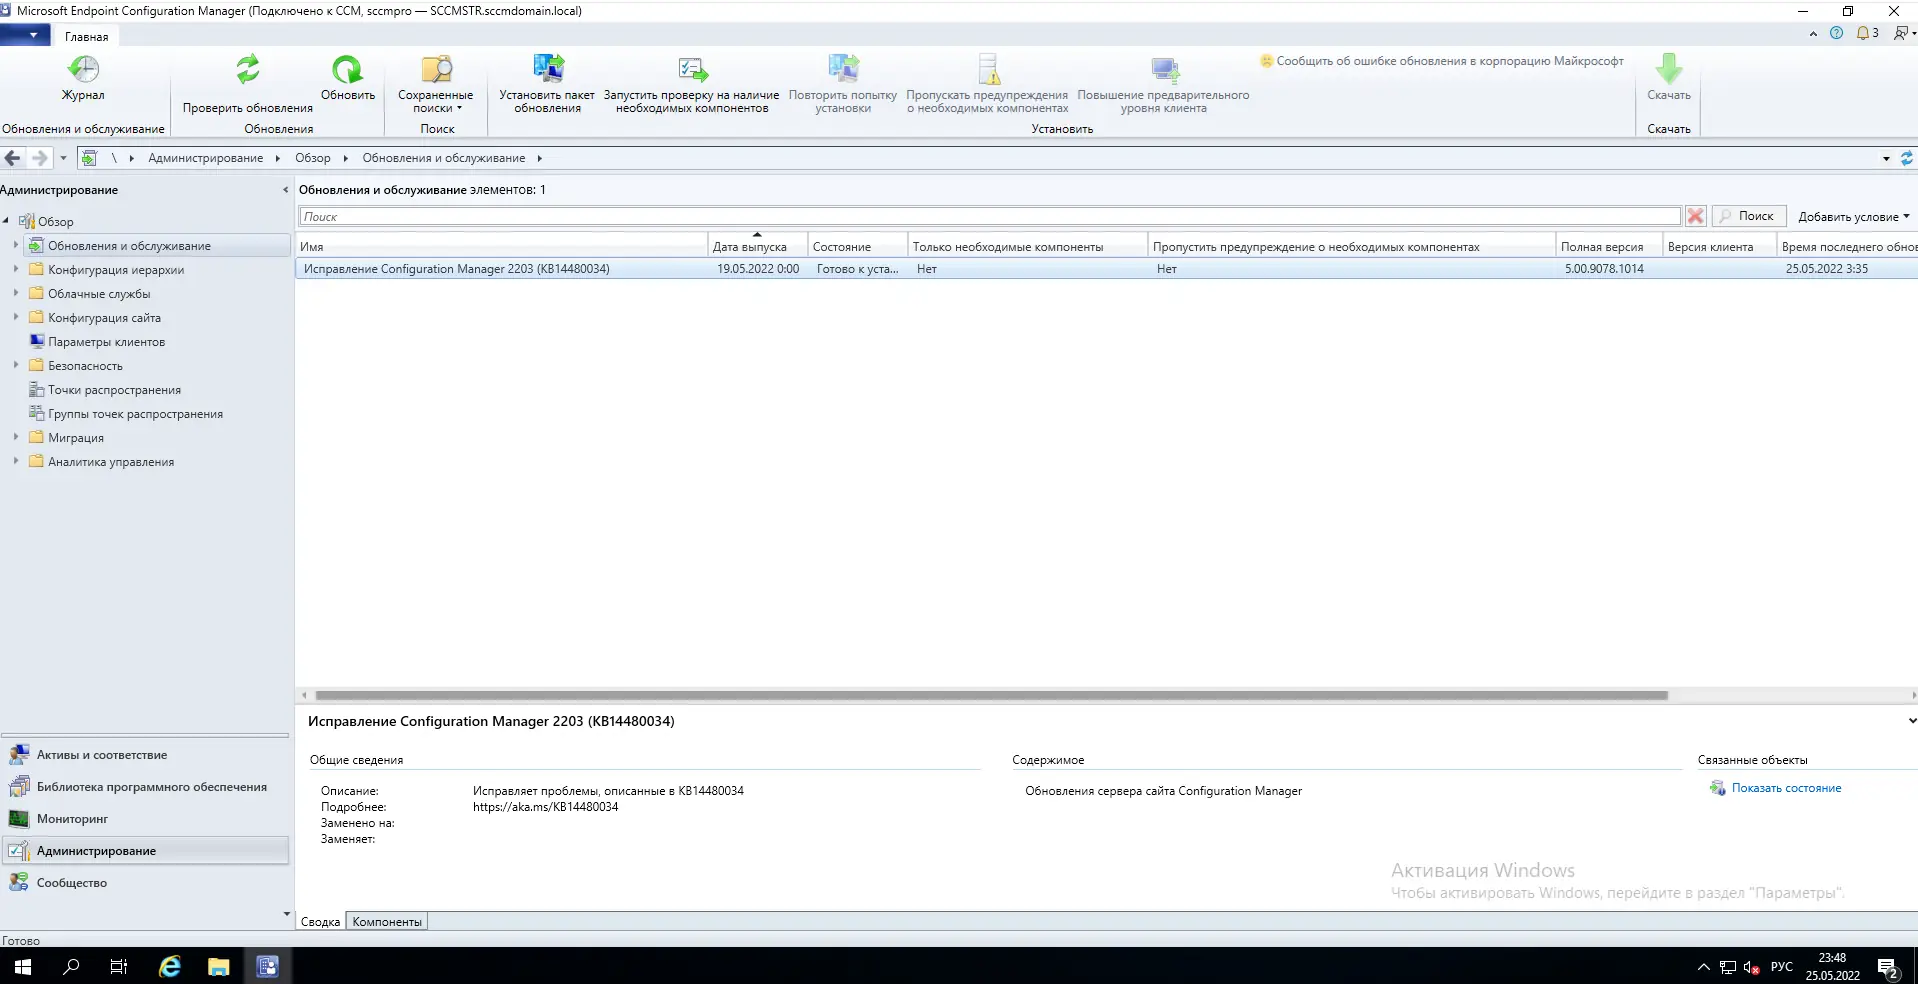
Task: Sort by Состояние column header
Action: coord(857,246)
